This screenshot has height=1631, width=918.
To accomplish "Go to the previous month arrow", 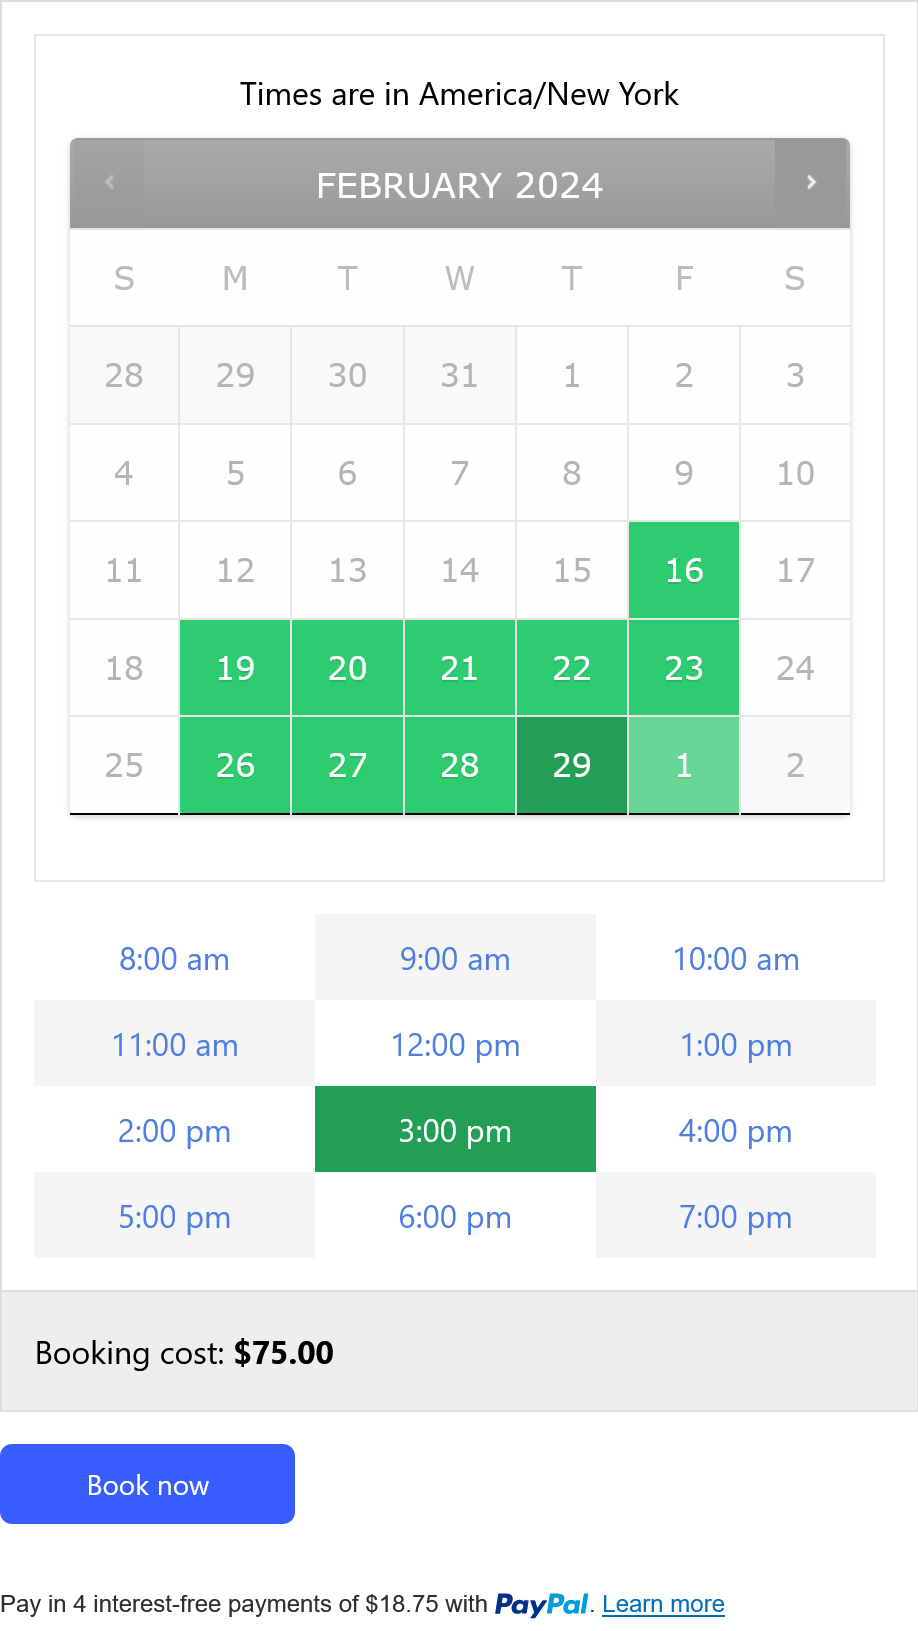I will point(110,183).
